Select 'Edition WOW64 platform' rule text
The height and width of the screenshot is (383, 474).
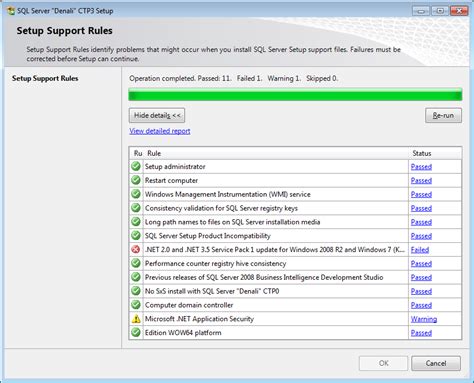(x=183, y=332)
